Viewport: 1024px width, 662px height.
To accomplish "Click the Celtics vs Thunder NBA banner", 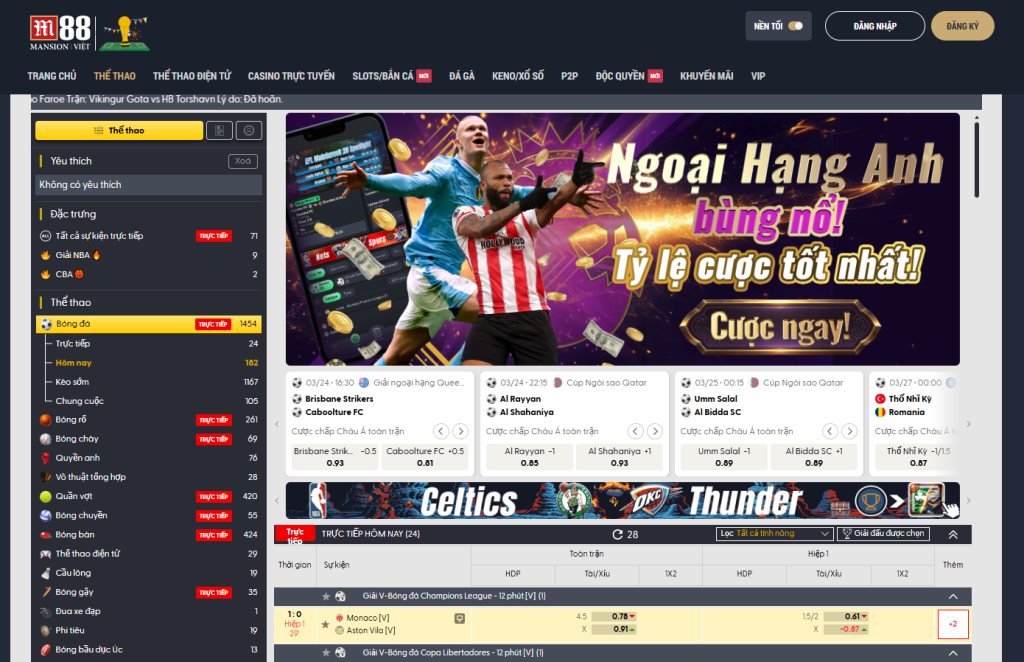I will coord(623,501).
